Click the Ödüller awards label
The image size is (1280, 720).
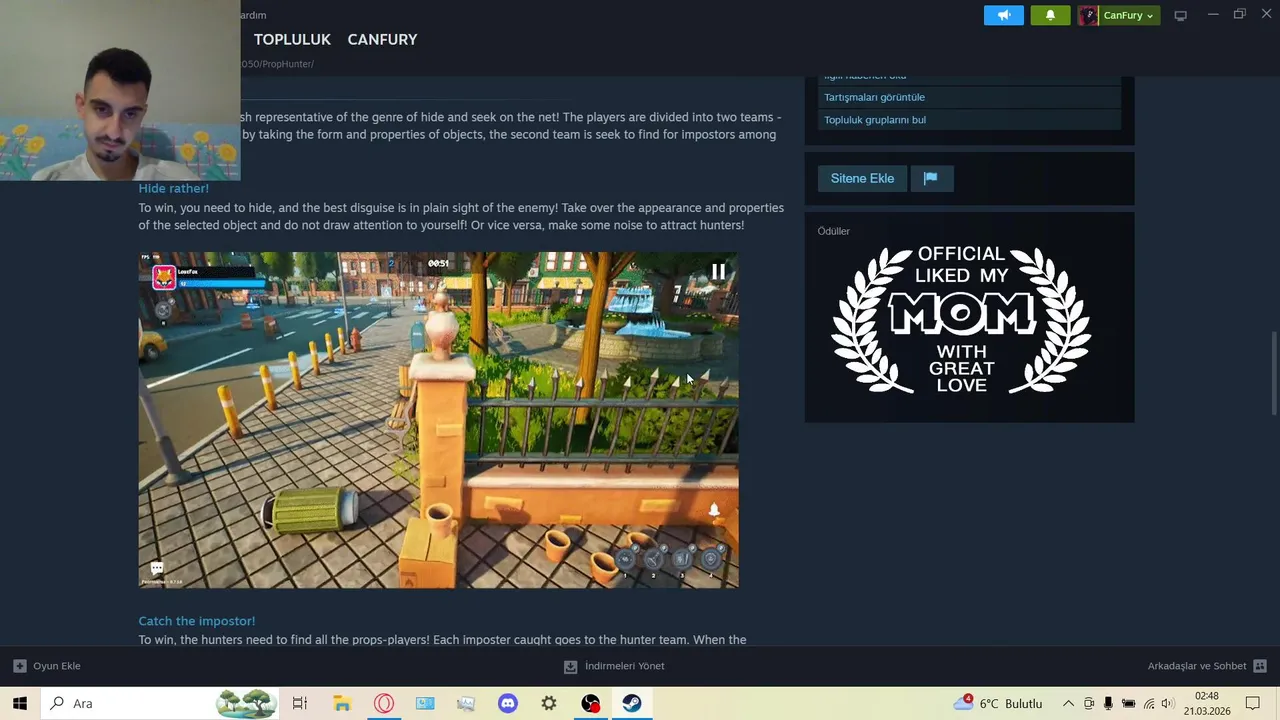(x=834, y=231)
